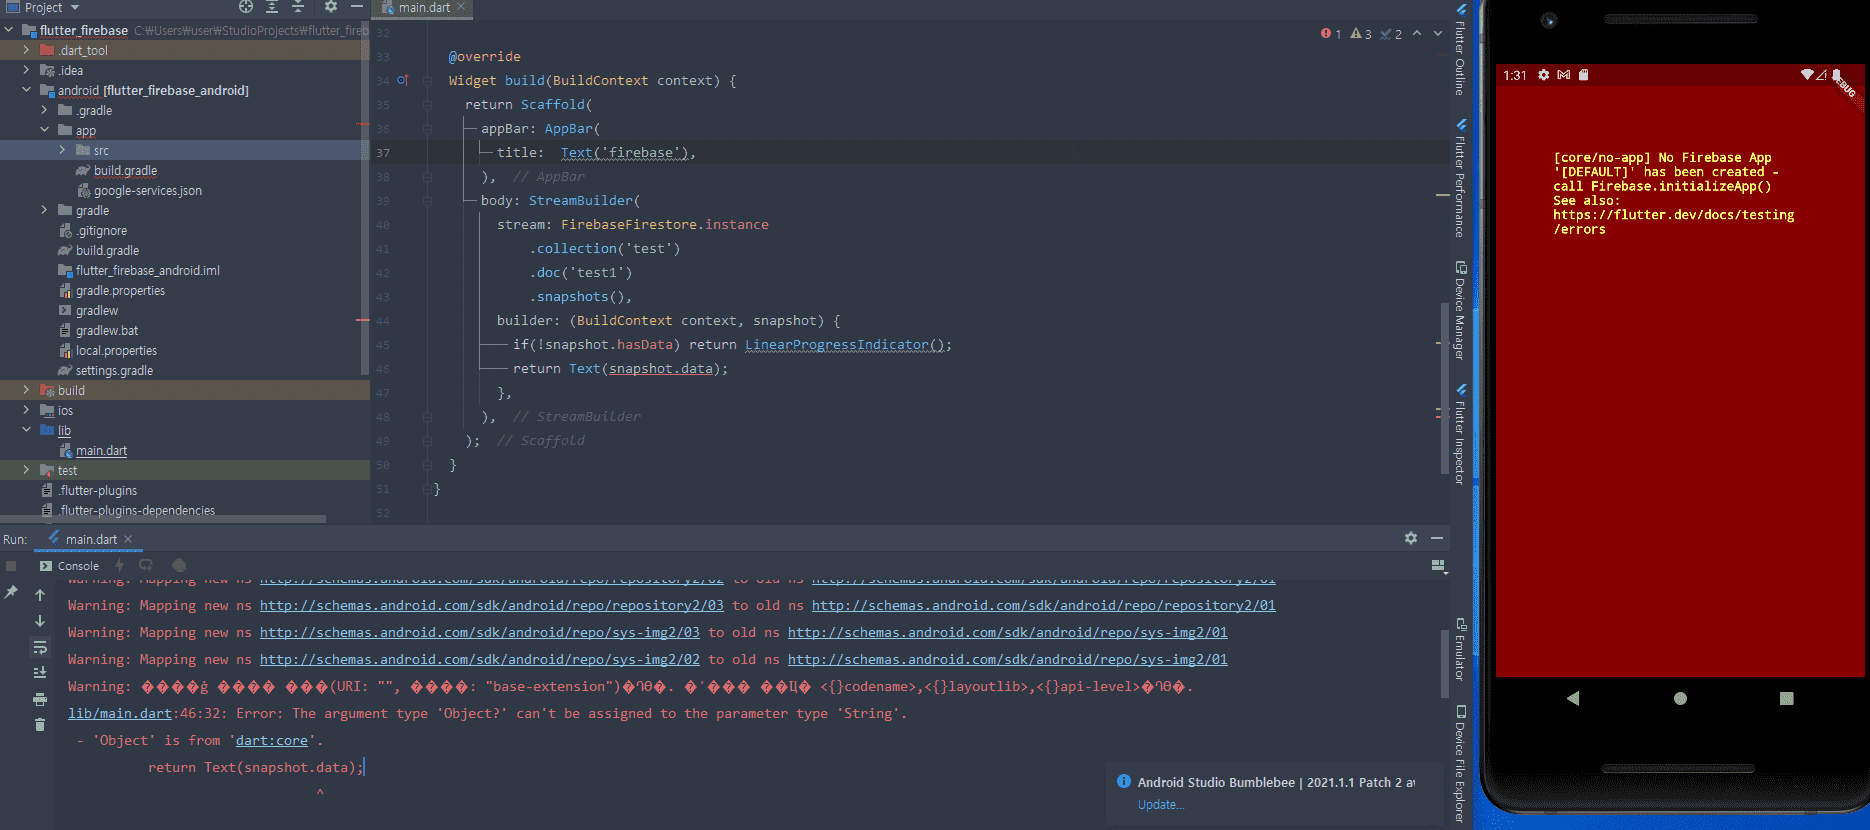Expand the .dart_tool folder

(27, 50)
